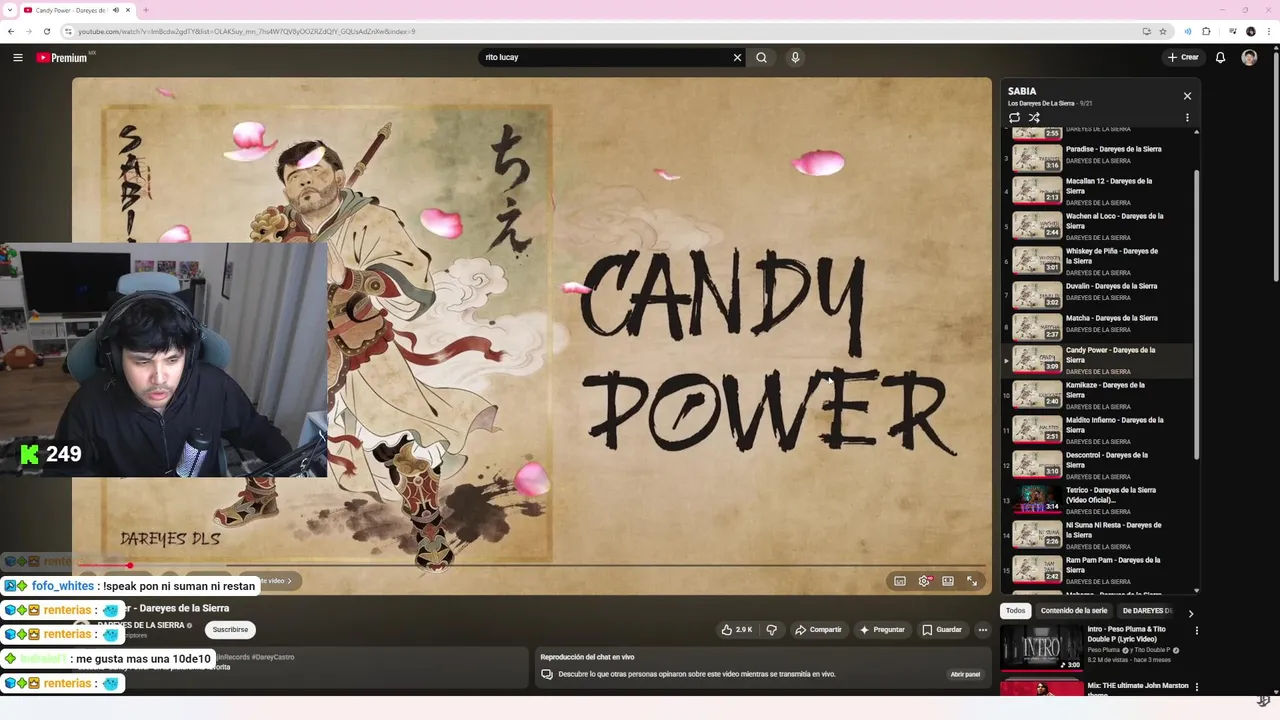Screen dimensions: 1280x720
Task: Open the playlist more options menu
Action: coord(1187,117)
